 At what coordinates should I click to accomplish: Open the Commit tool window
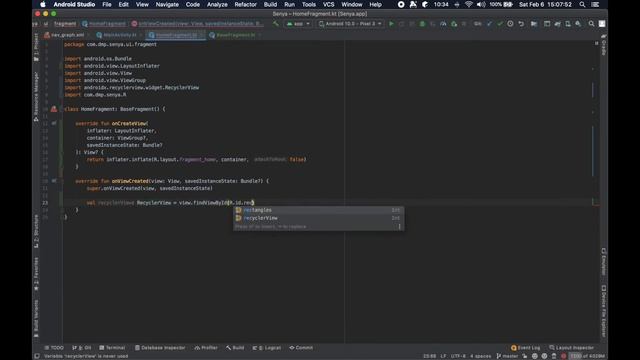pyautogui.click(x=301, y=348)
